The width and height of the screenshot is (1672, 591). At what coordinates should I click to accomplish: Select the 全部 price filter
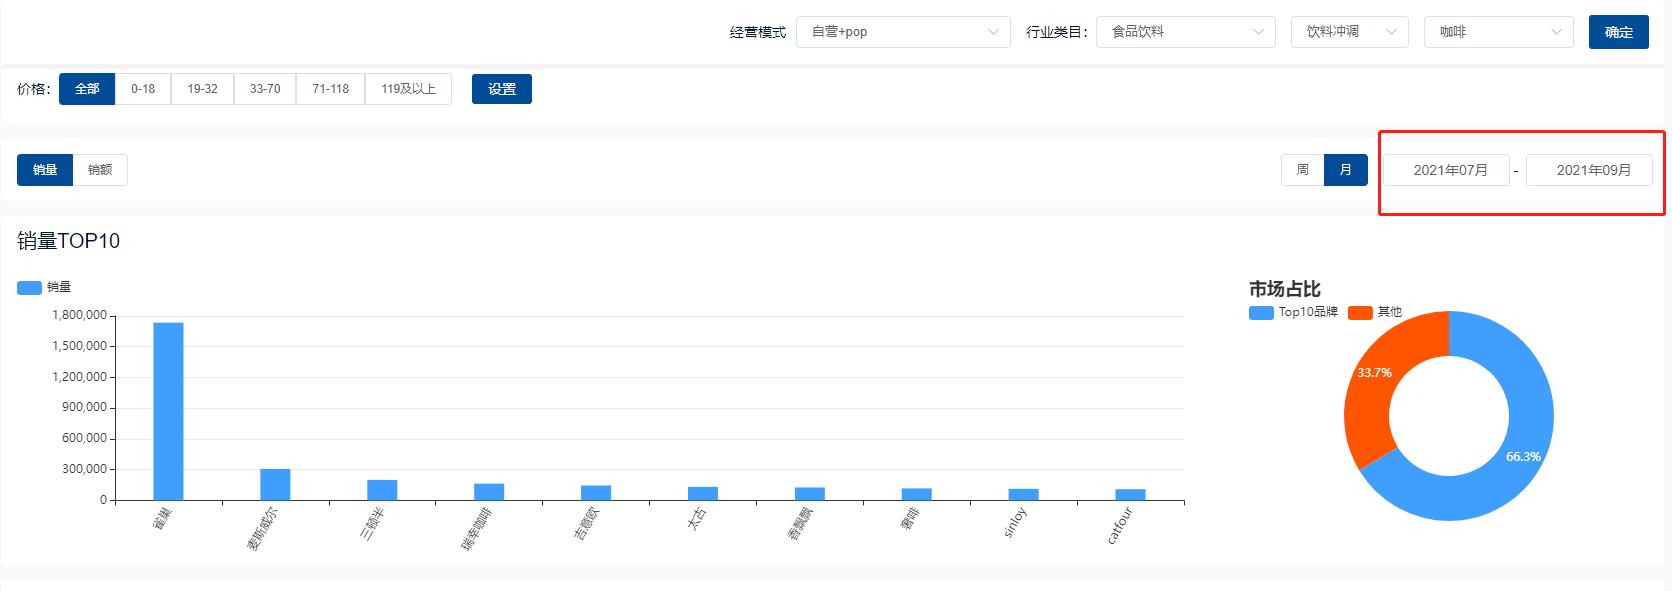(x=87, y=89)
